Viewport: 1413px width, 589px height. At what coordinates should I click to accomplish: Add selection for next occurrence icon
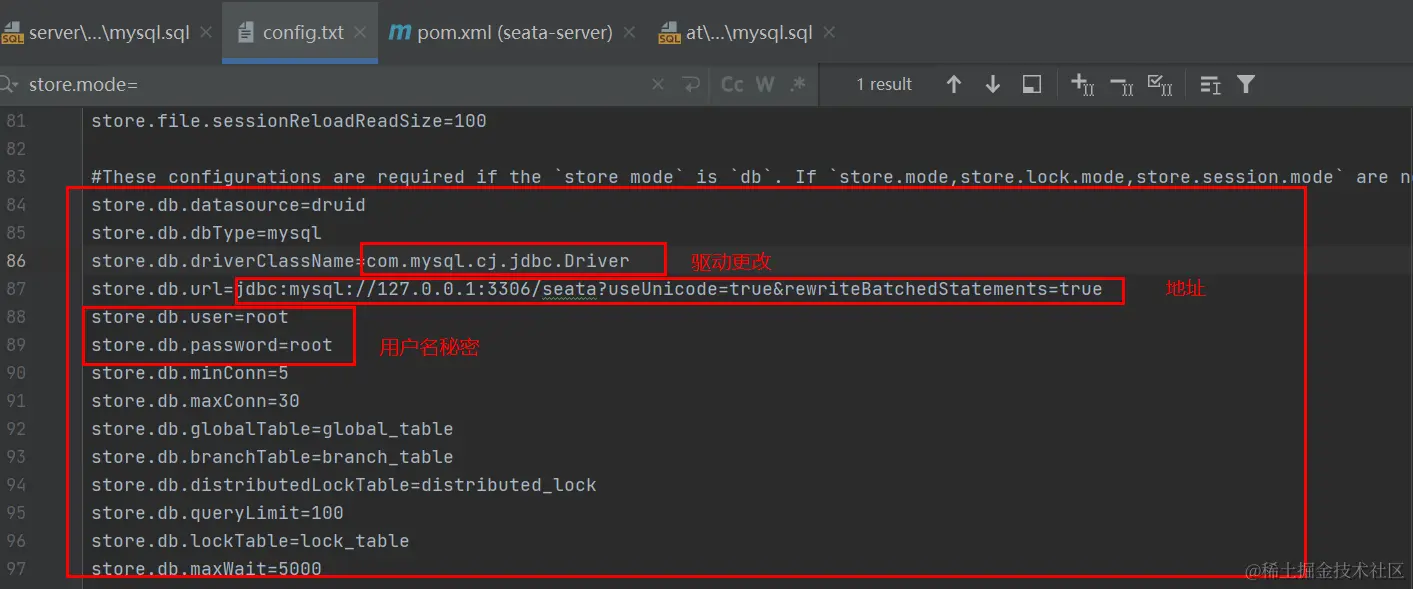(1083, 85)
